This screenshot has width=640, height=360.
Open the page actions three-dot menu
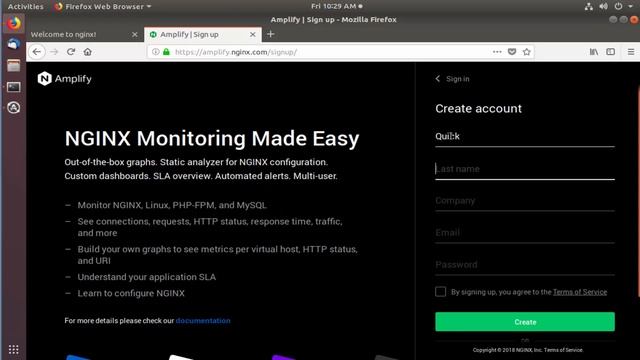[x=497, y=52]
